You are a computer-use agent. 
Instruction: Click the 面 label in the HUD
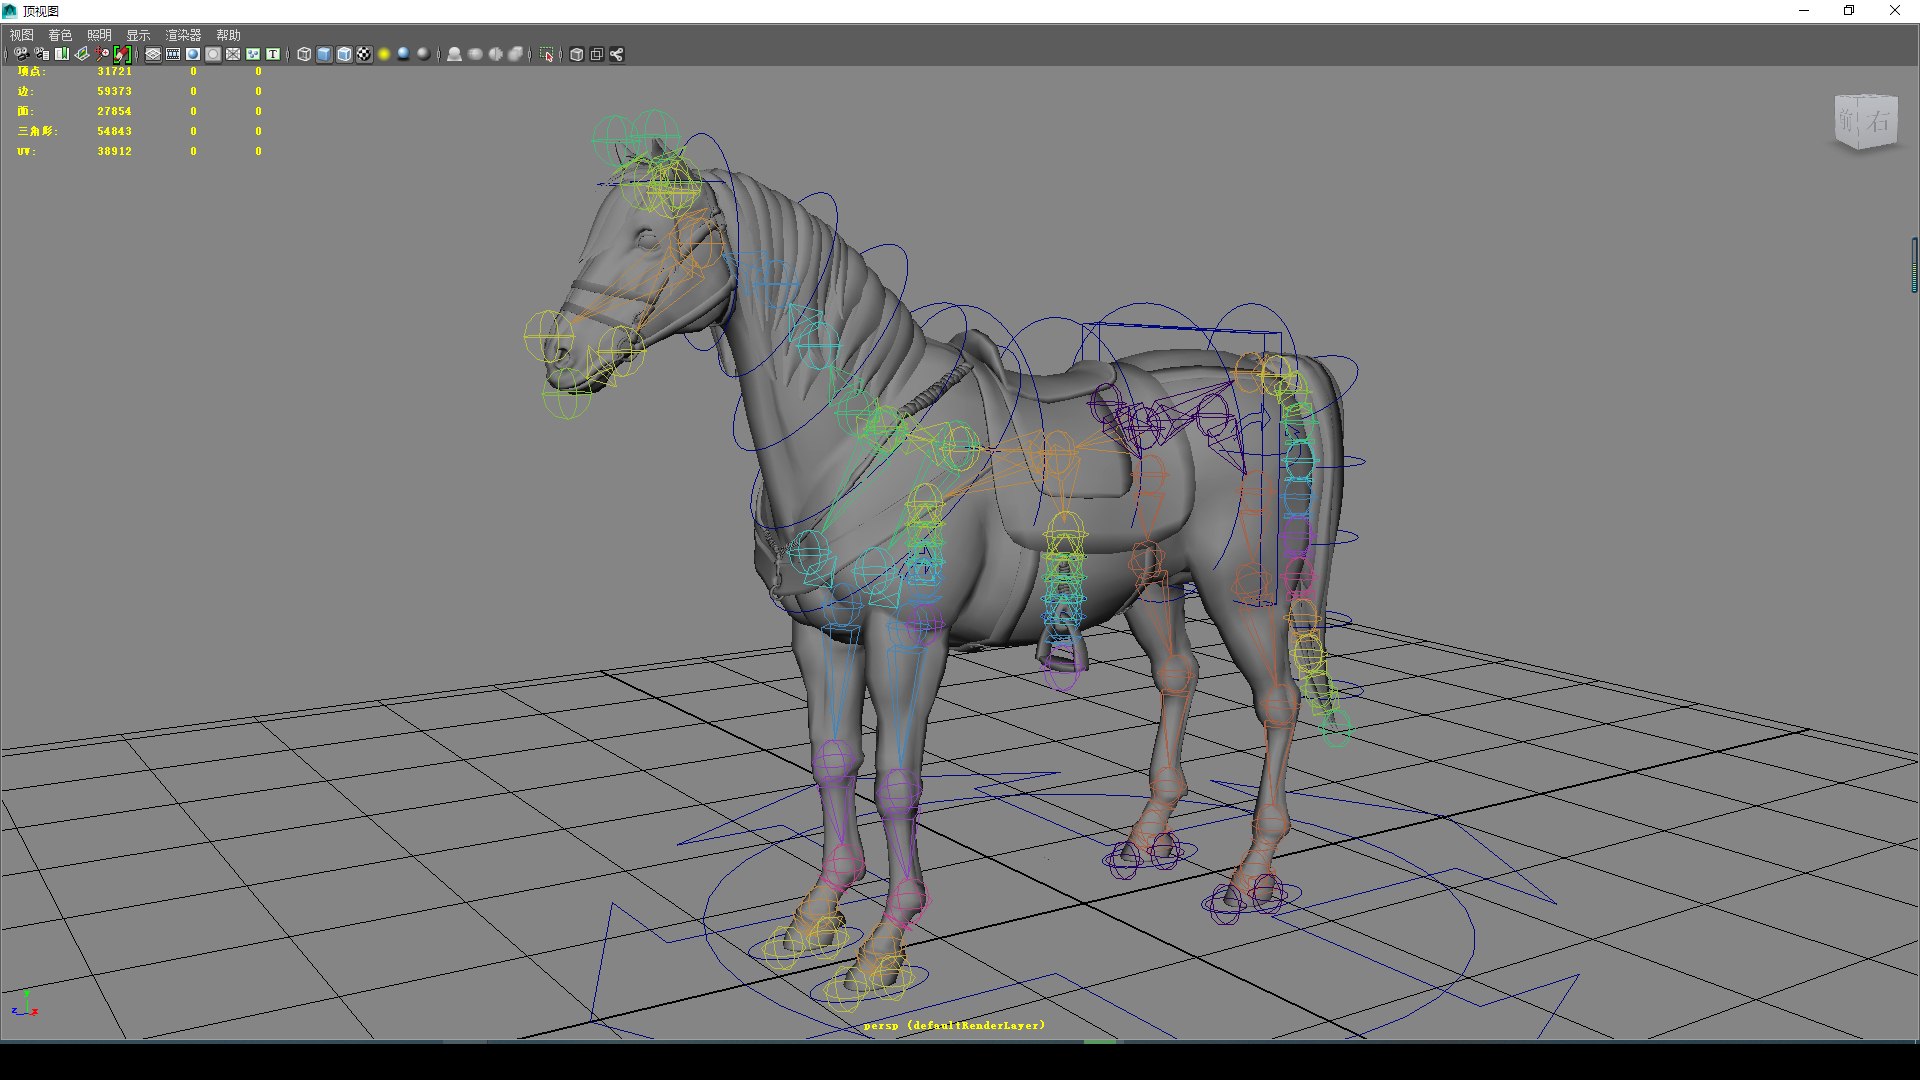(25, 111)
